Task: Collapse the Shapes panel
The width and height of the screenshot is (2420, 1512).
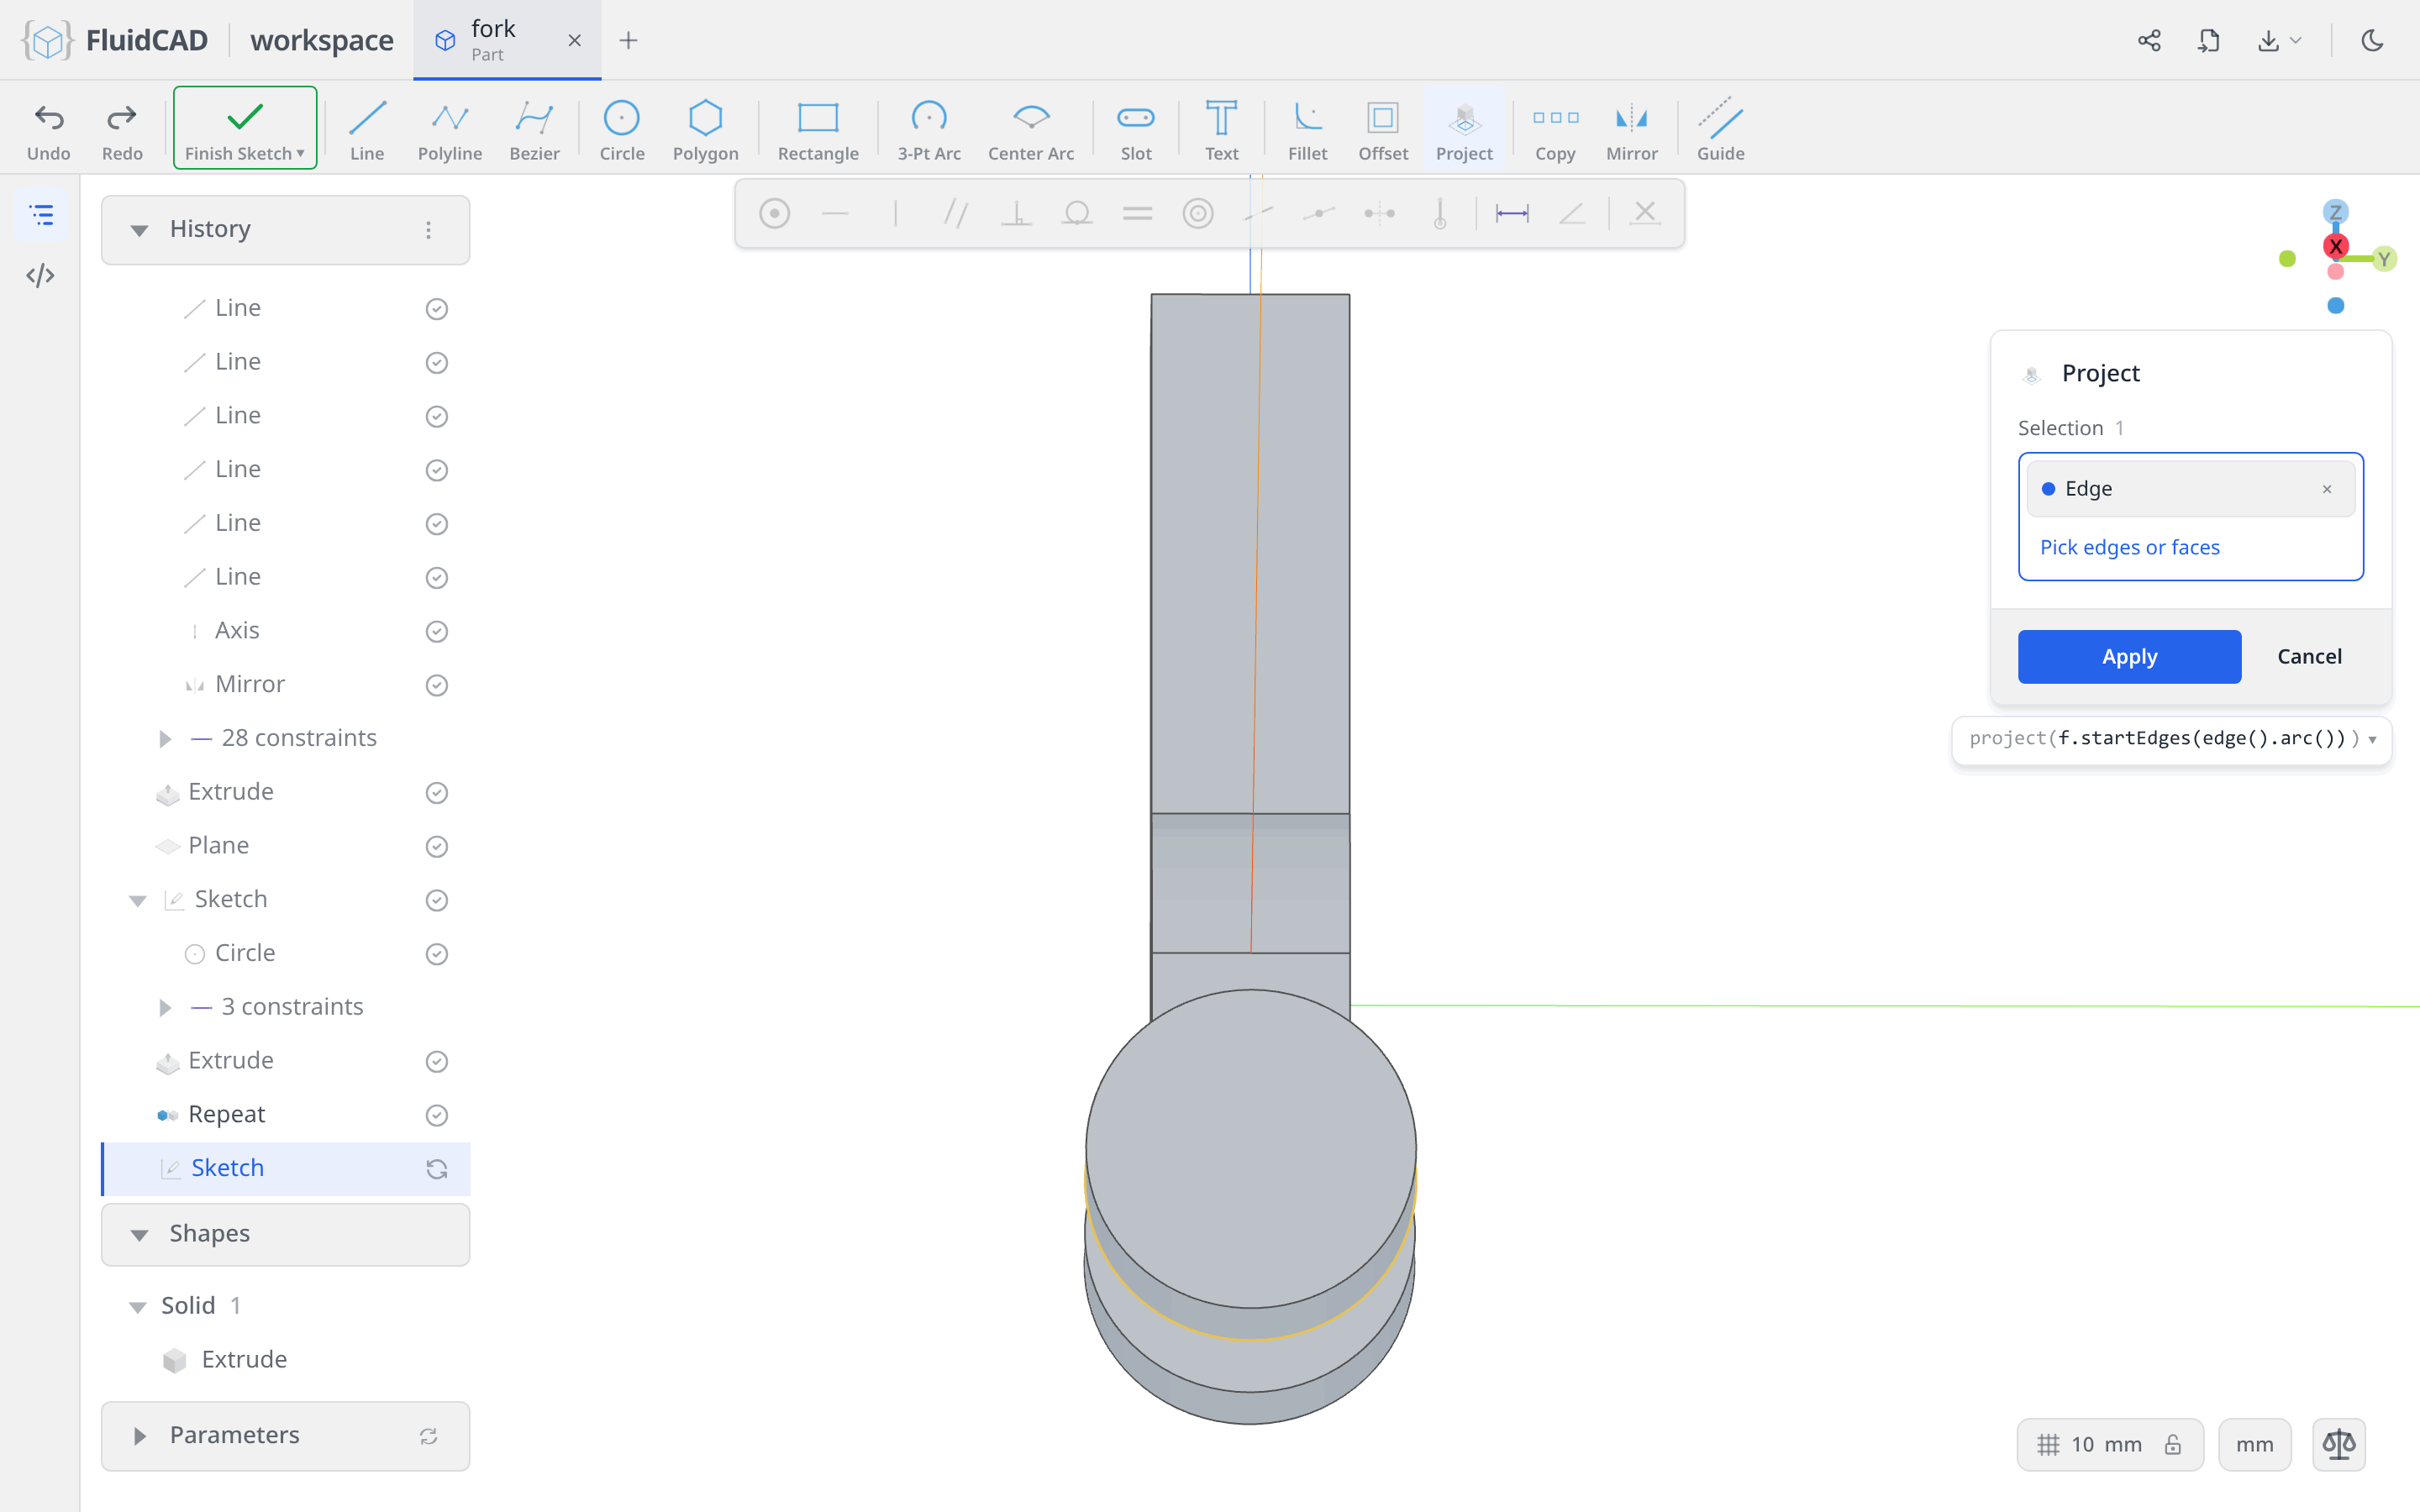Action: (x=139, y=1234)
